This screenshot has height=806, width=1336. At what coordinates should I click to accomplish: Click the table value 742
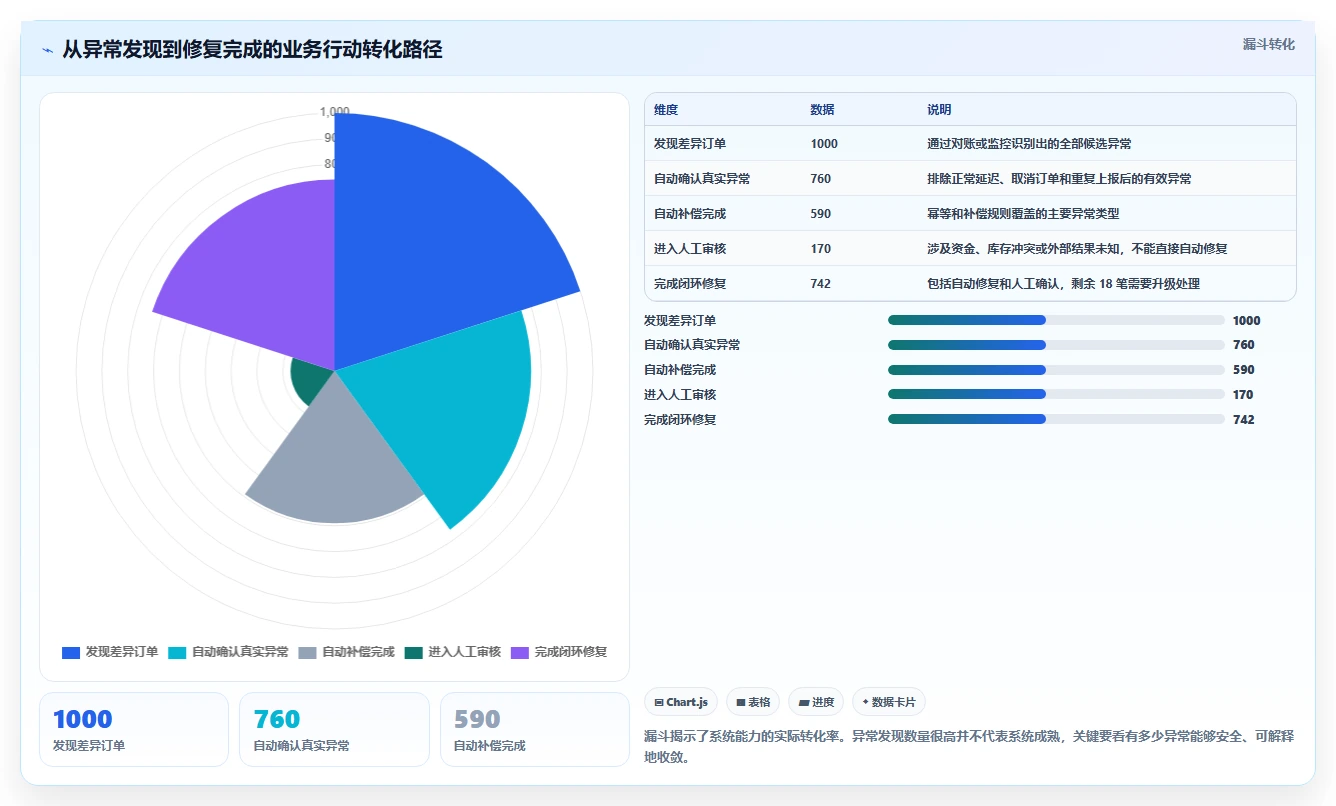(820, 284)
